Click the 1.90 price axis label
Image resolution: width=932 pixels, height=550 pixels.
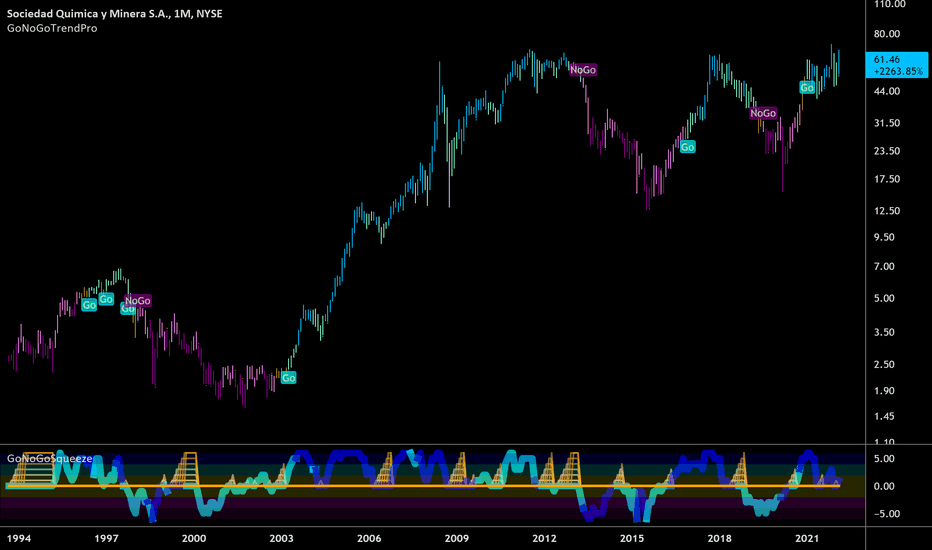pos(884,391)
